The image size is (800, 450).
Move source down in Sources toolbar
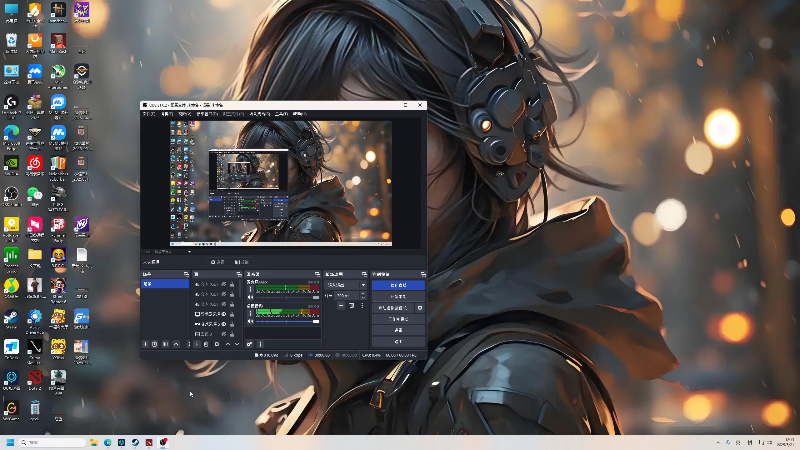237,344
